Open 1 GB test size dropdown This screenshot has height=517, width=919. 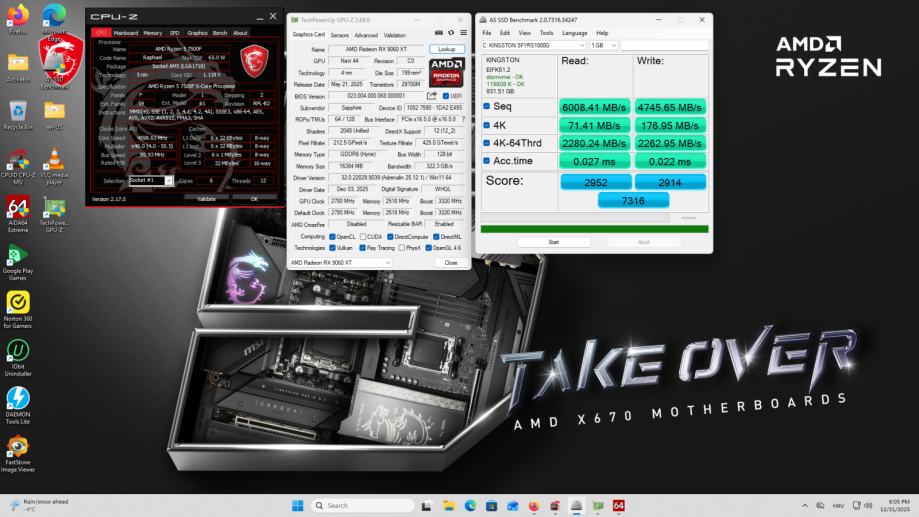pos(604,45)
